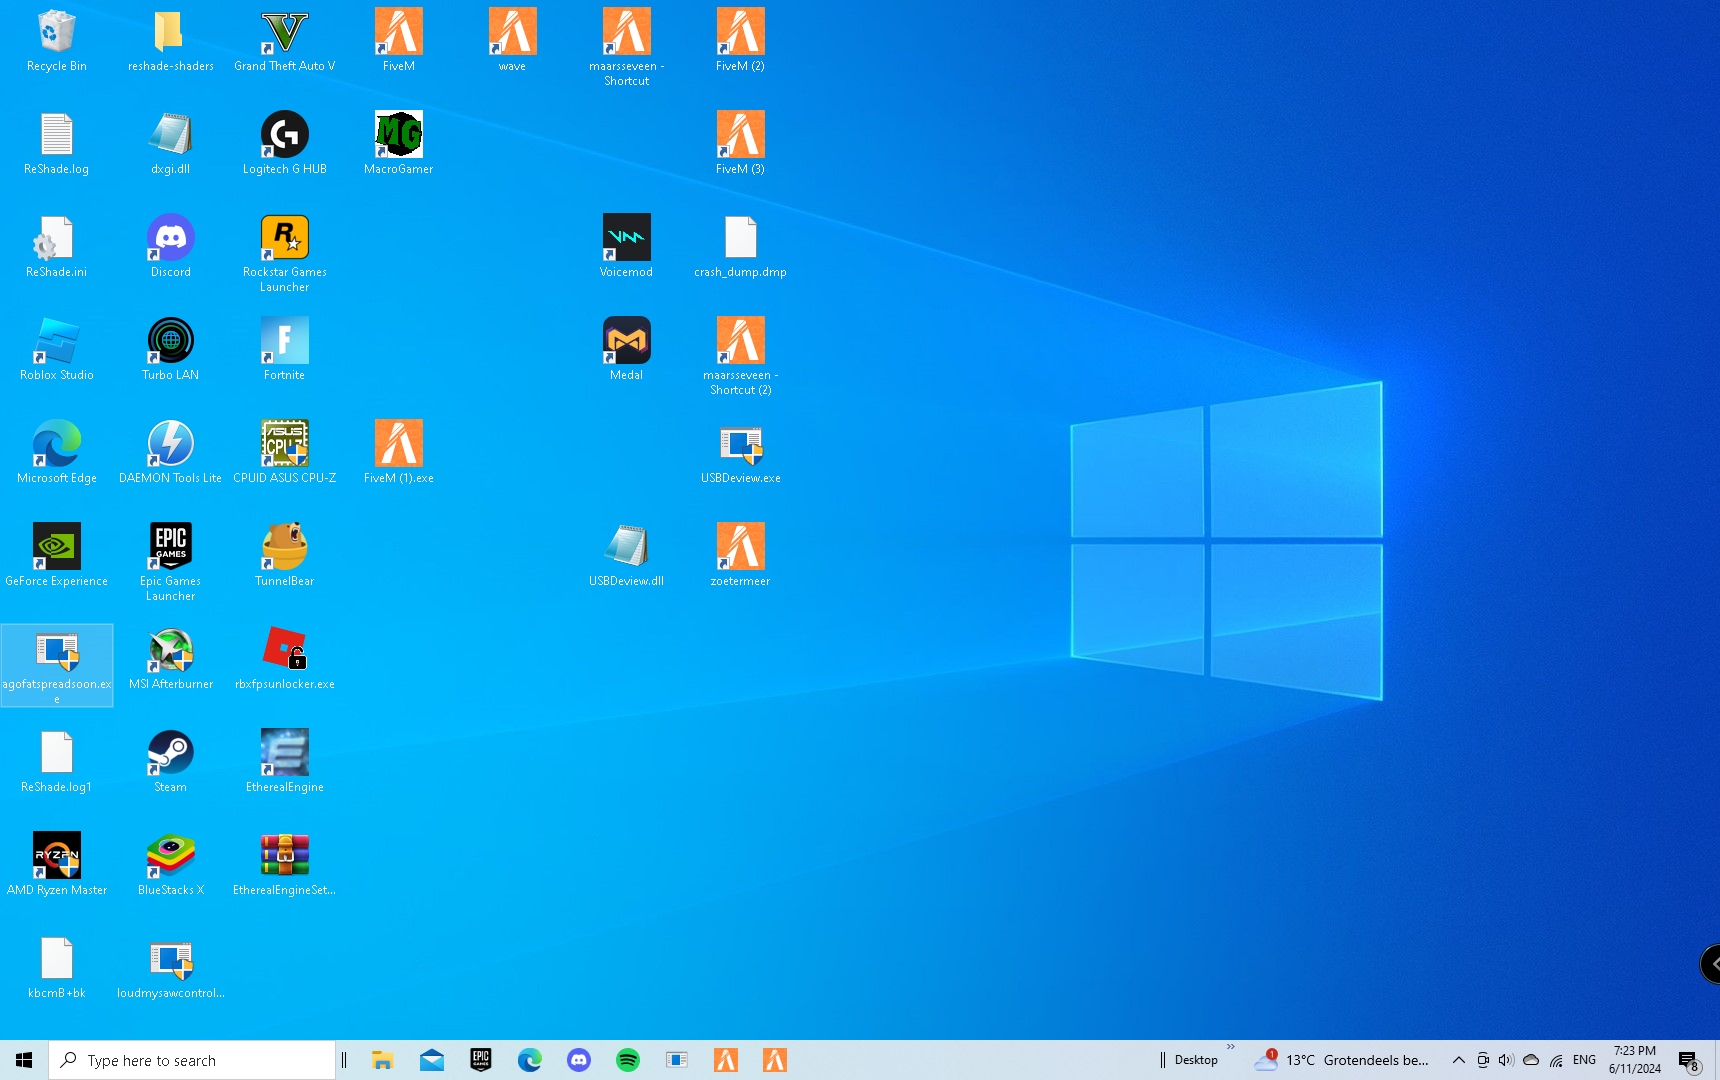This screenshot has width=1720, height=1080.
Task: Select the Fortnite shortcut
Action: click(285, 349)
